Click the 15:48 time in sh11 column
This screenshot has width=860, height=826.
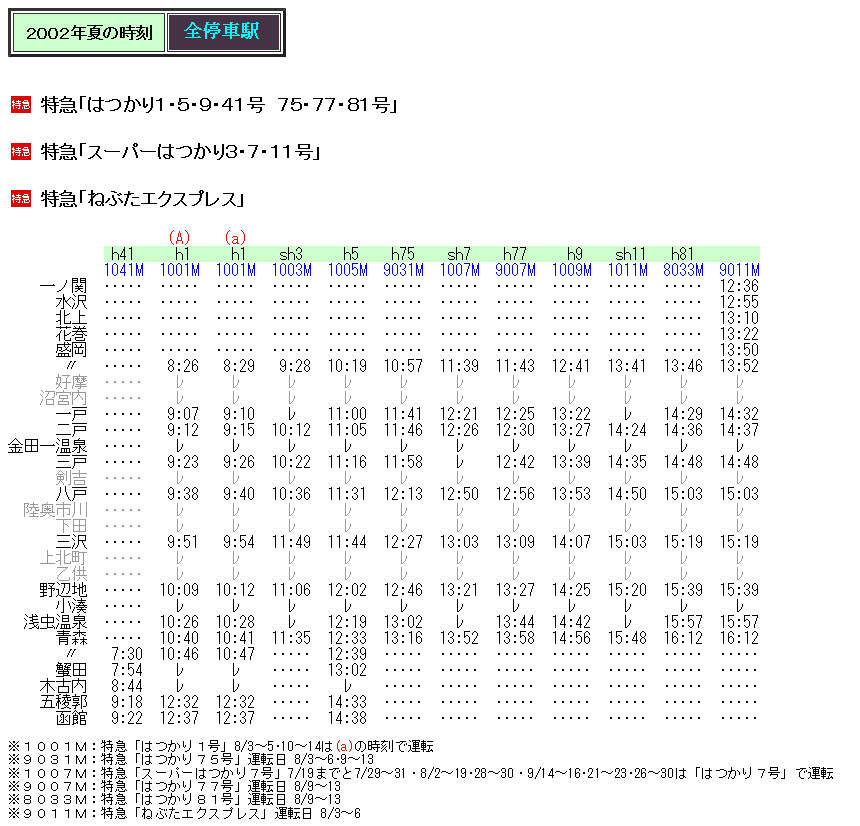point(627,637)
